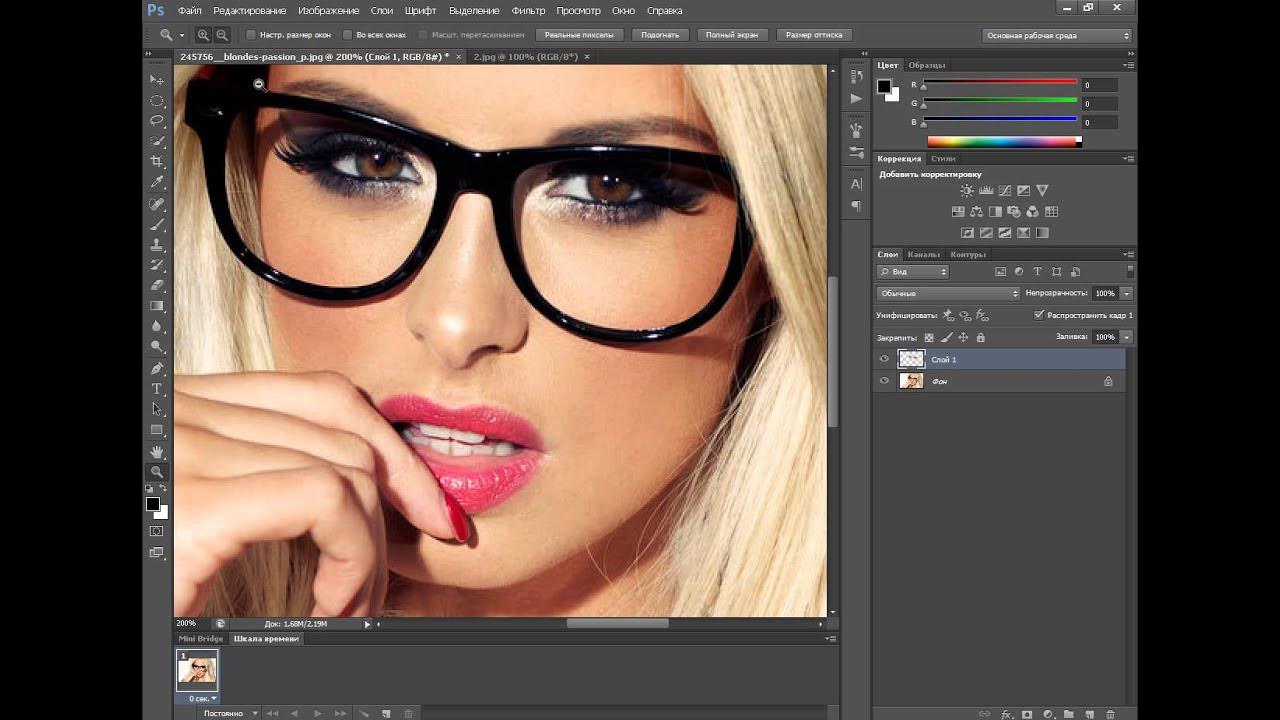Screen dimensions: 1280x720
Task: Select the Hand tool
Action: [x=157, y=452]
